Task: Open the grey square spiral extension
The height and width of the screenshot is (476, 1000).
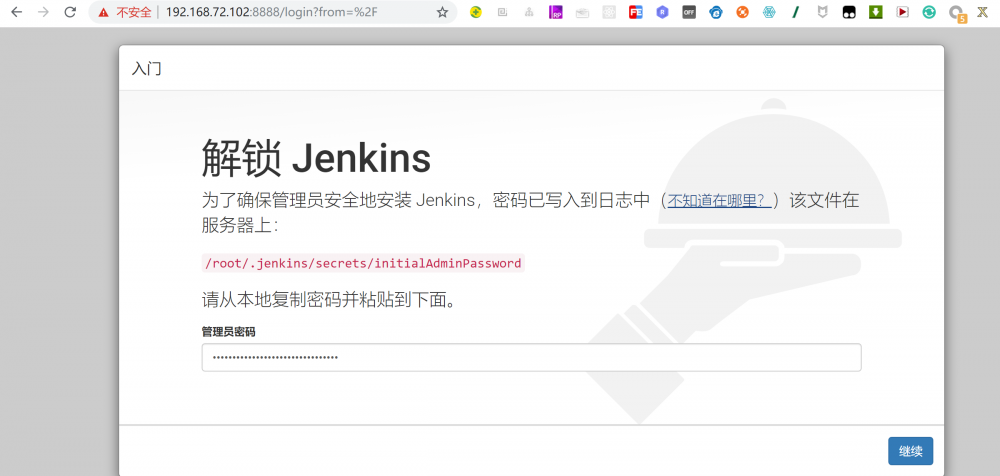Action: pos(503,12)
